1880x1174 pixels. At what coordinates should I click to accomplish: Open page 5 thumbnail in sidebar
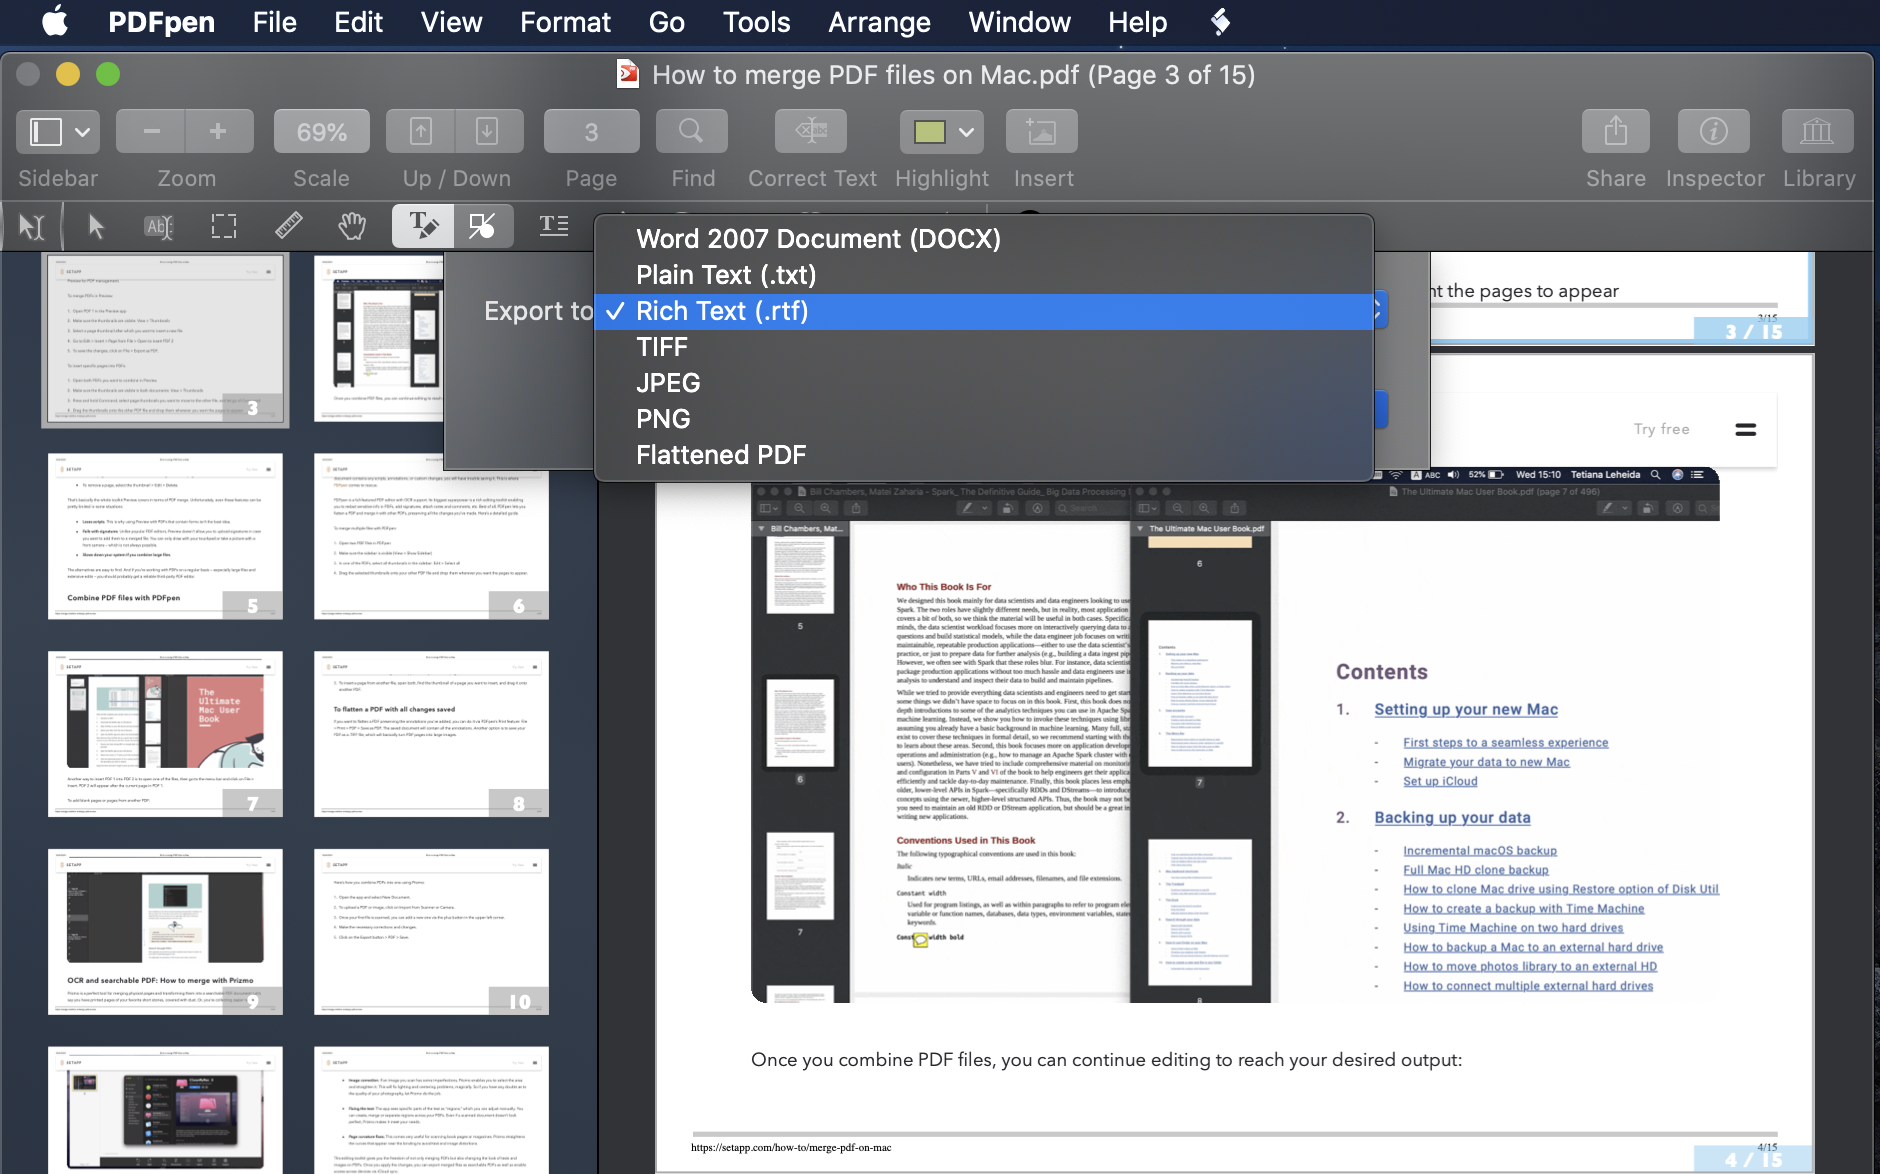165,536
